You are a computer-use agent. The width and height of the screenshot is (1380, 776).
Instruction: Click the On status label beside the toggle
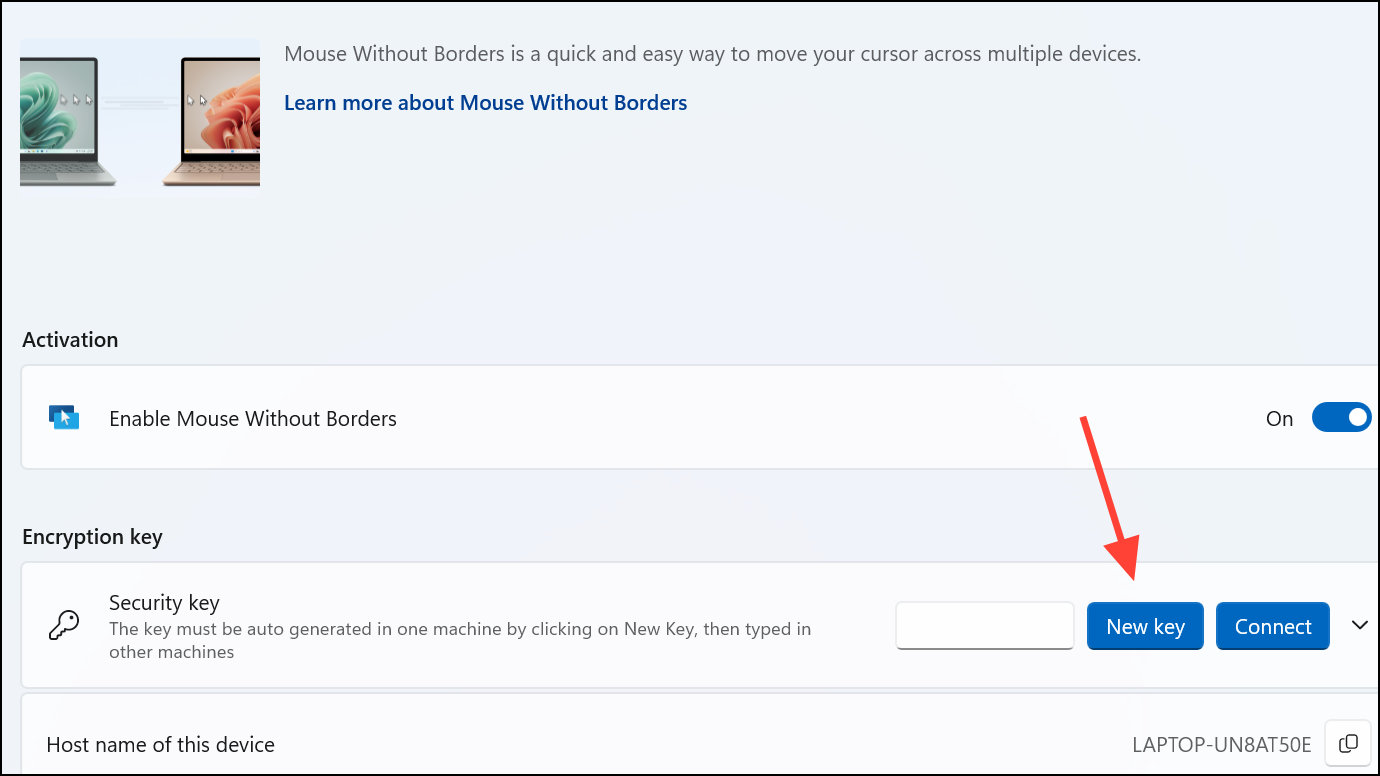(x=1280, y=419)
